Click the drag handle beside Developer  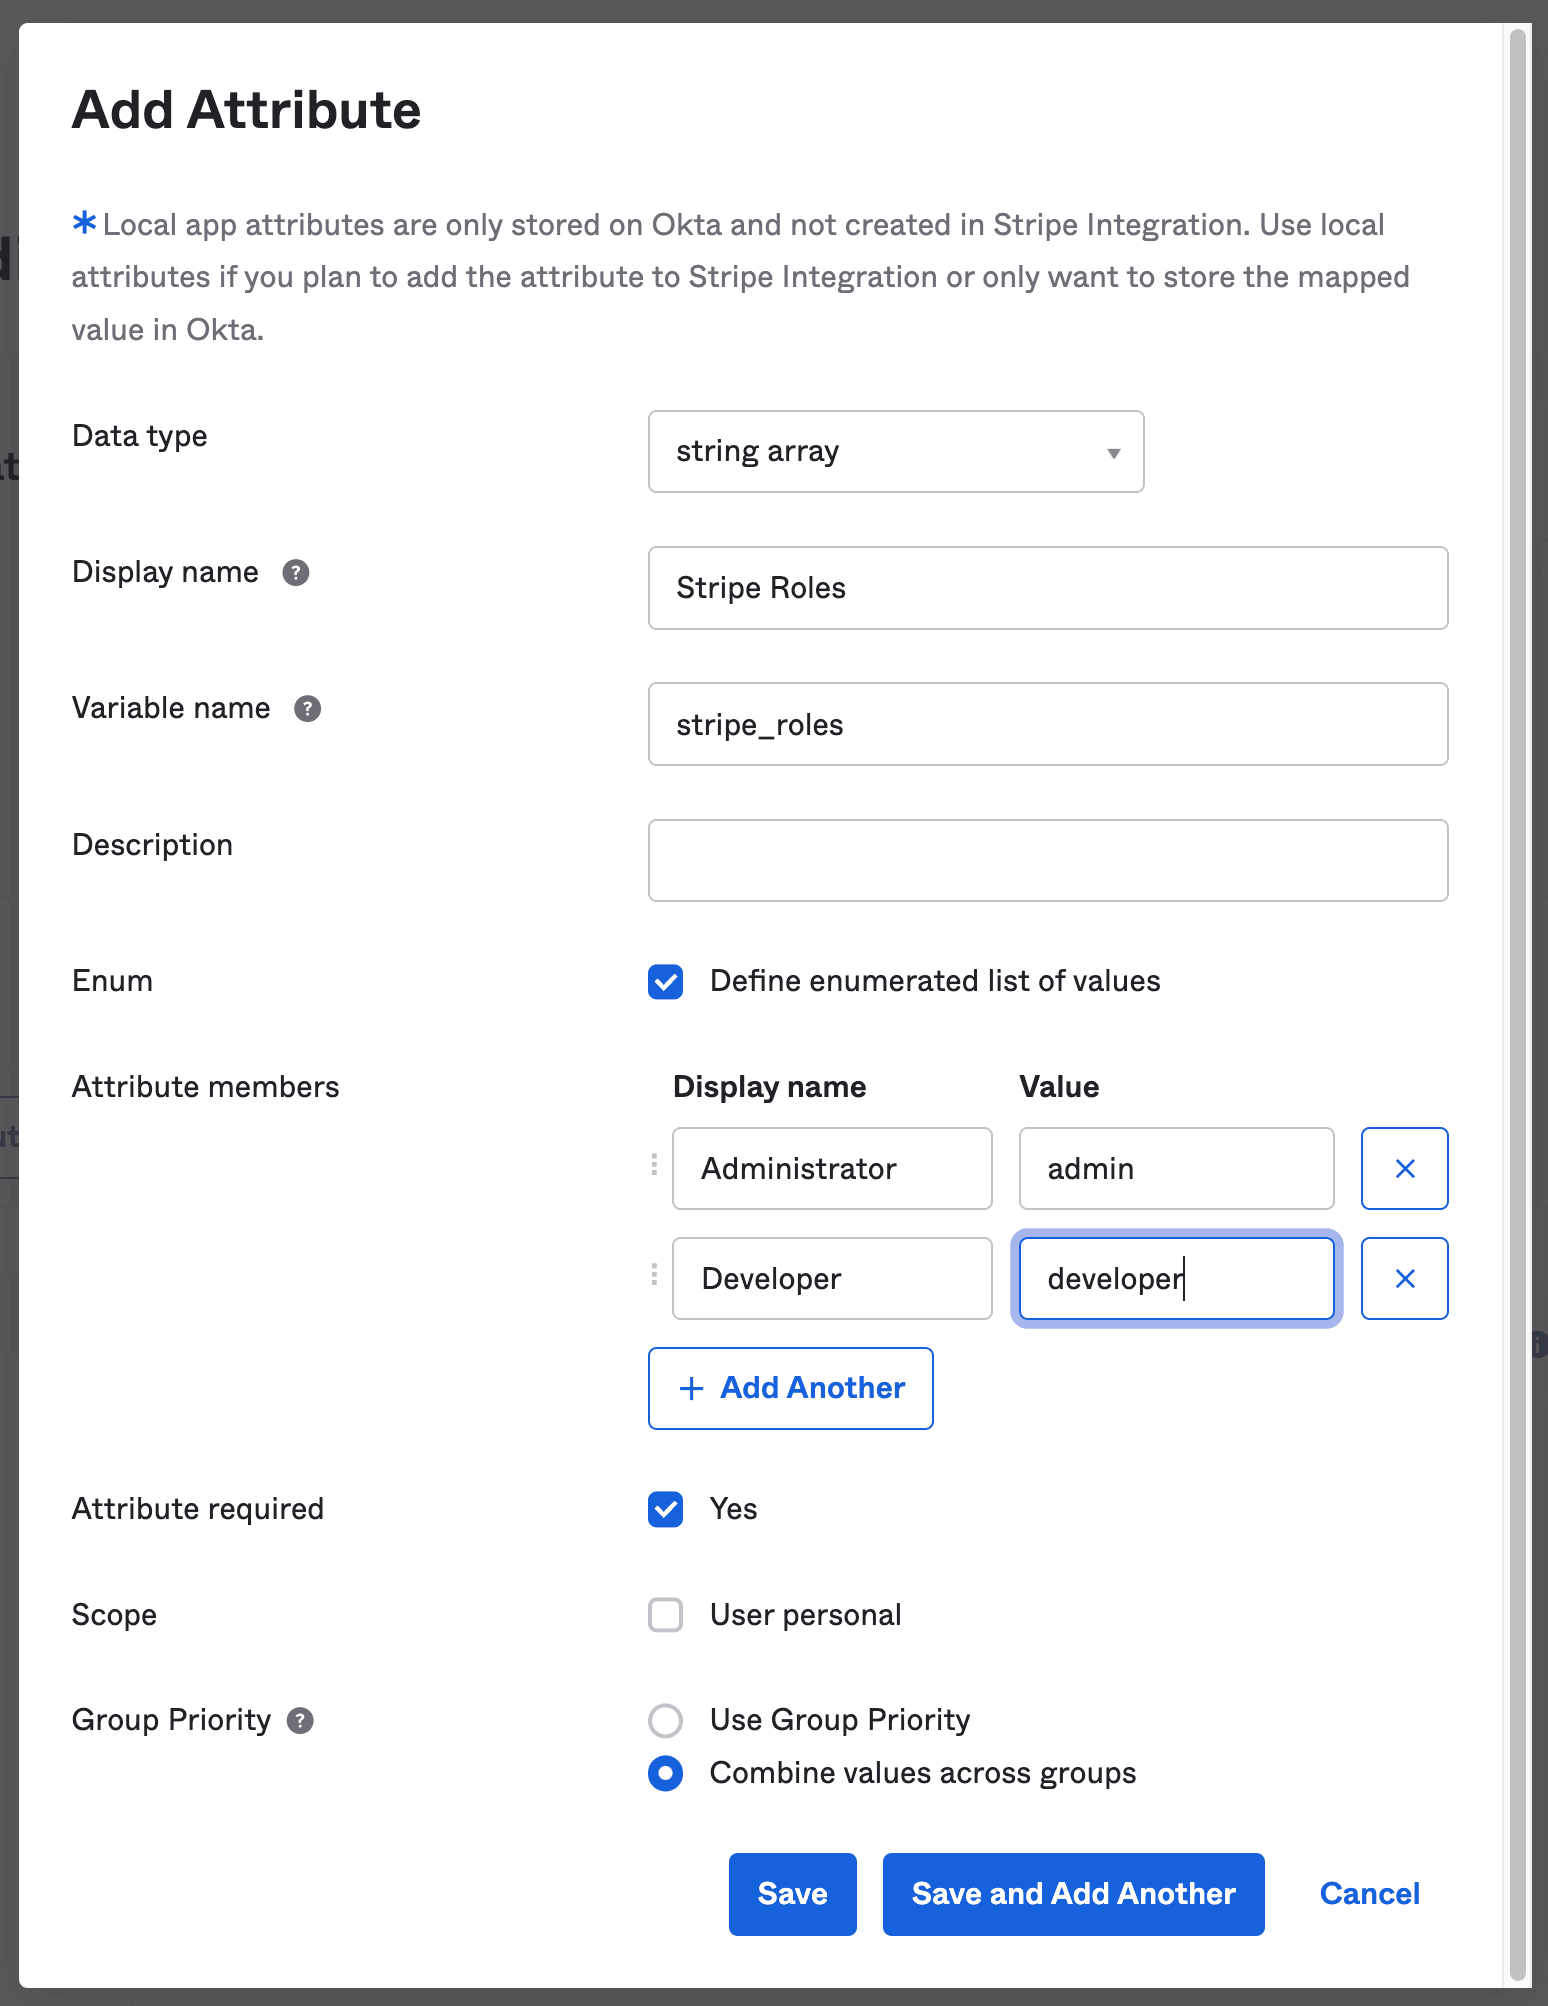click(654, 1274)
